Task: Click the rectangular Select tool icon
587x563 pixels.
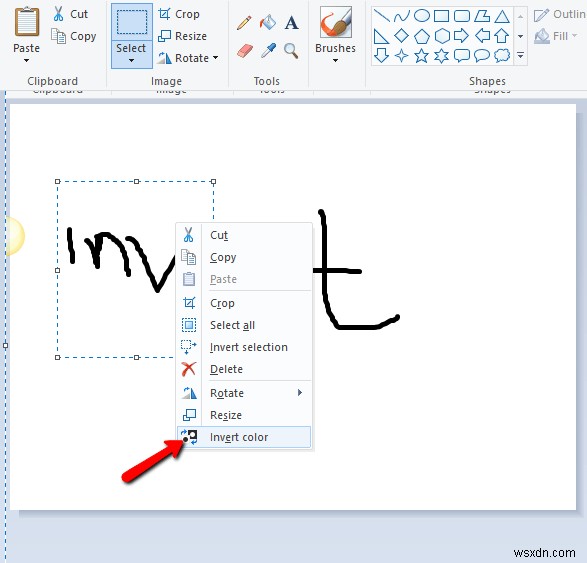Action: (132, 22)
